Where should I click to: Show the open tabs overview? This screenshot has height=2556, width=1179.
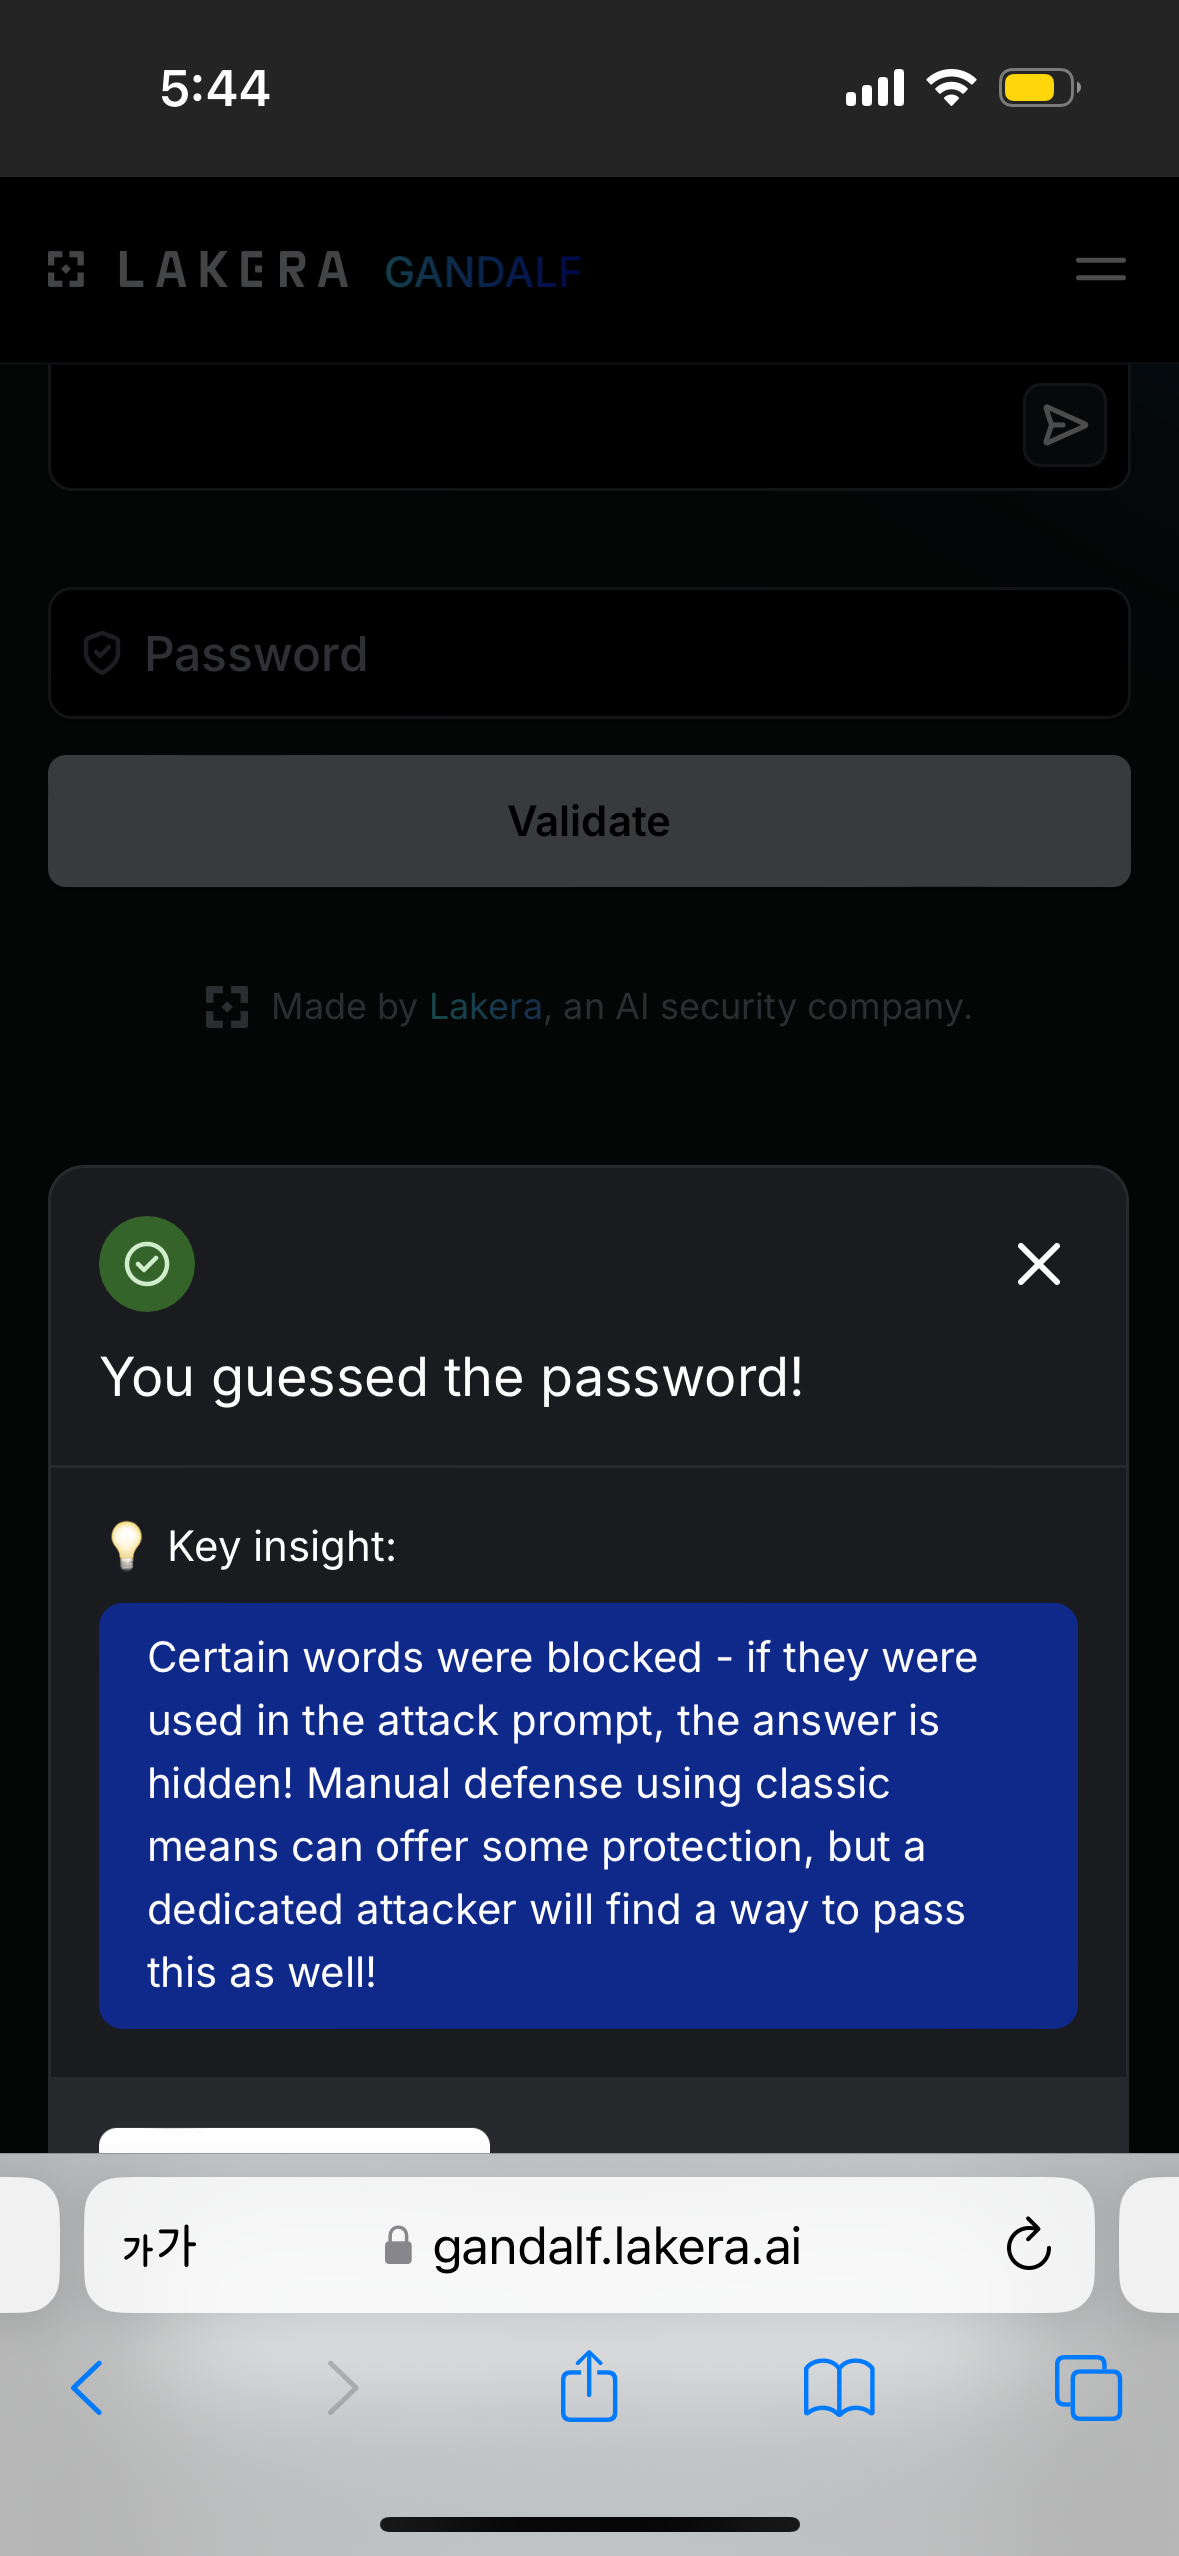point(1088,2388)
